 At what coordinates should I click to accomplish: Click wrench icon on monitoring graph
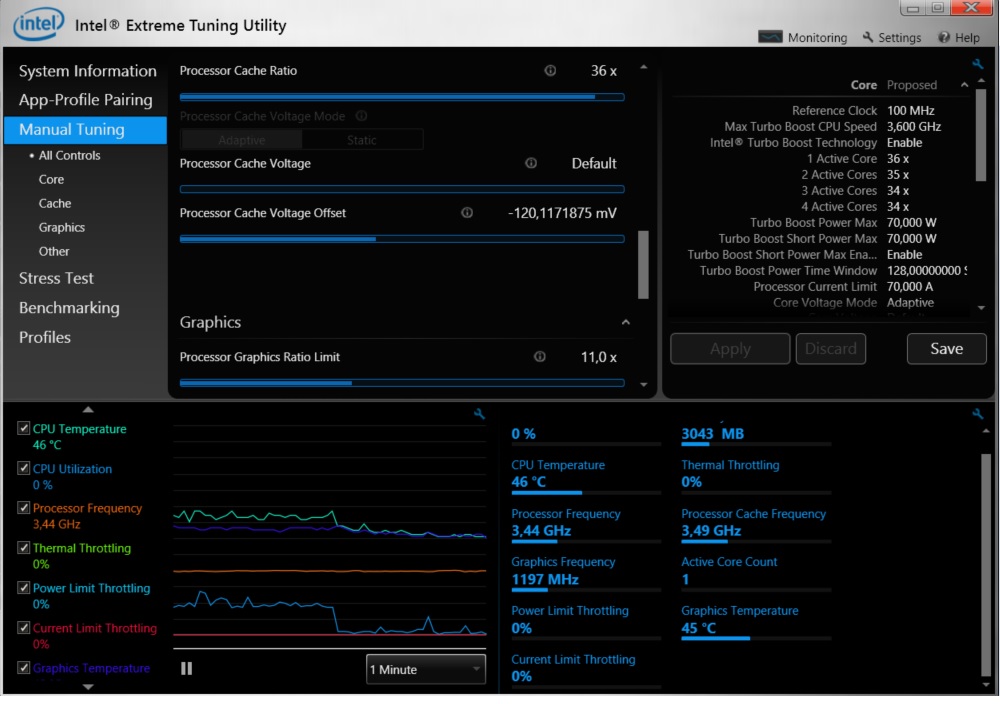(x=479, y=414)
